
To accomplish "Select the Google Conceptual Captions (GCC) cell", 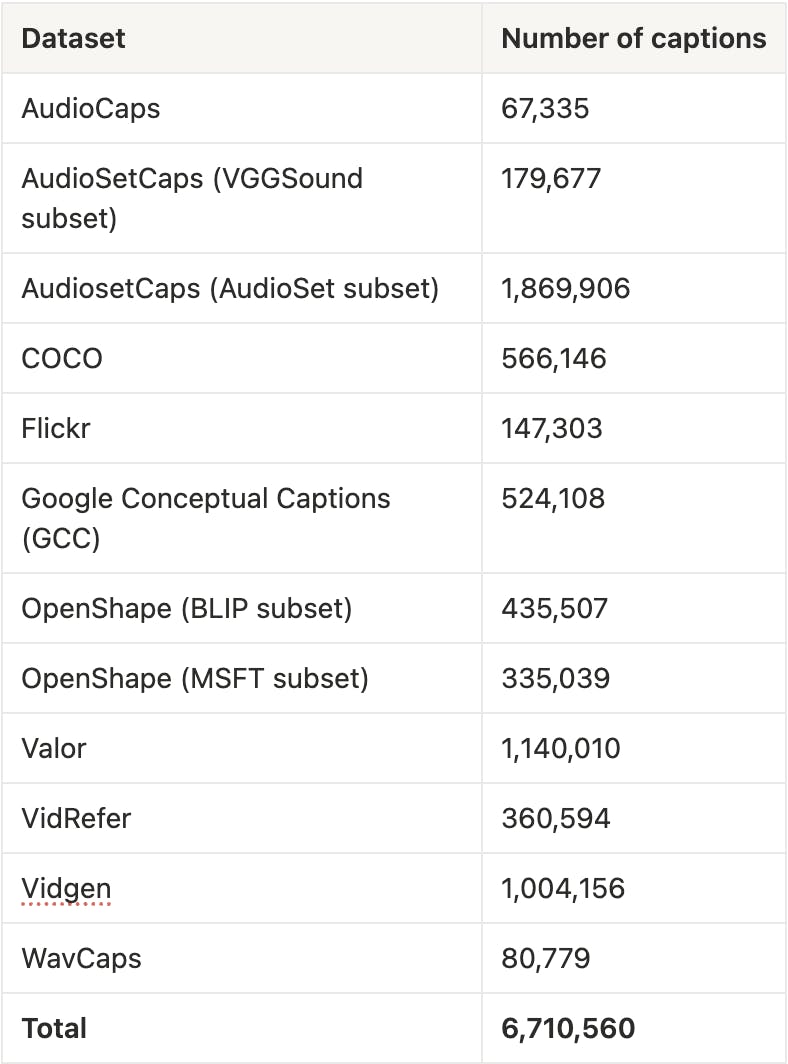I will (206, 518).
